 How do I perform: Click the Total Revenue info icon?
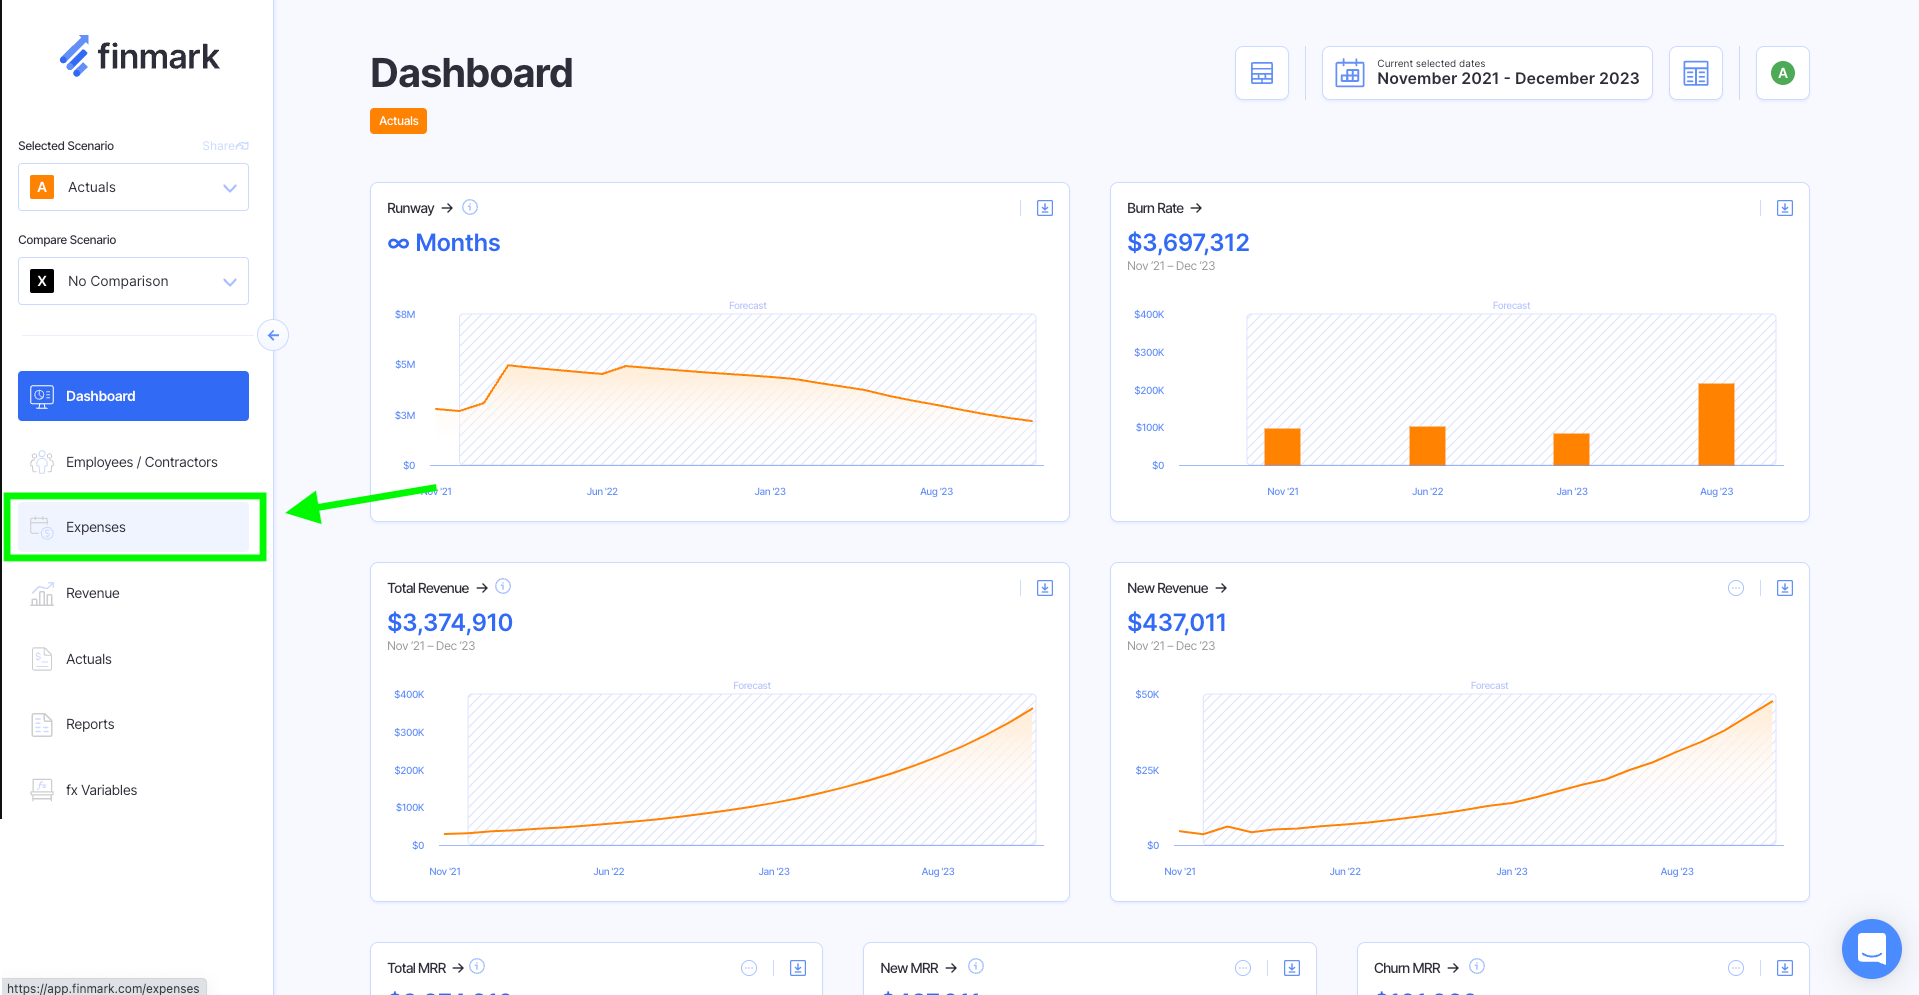coord(503,587)
